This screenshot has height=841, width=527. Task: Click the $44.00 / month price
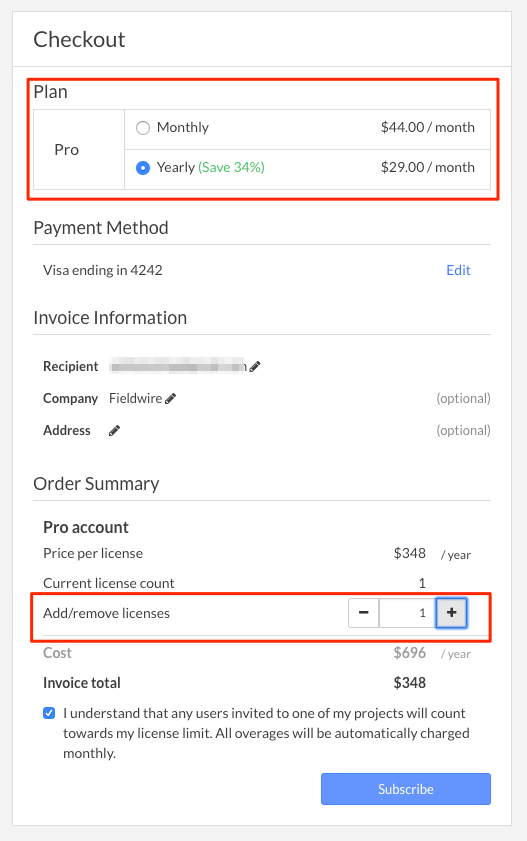pos(428,128)
